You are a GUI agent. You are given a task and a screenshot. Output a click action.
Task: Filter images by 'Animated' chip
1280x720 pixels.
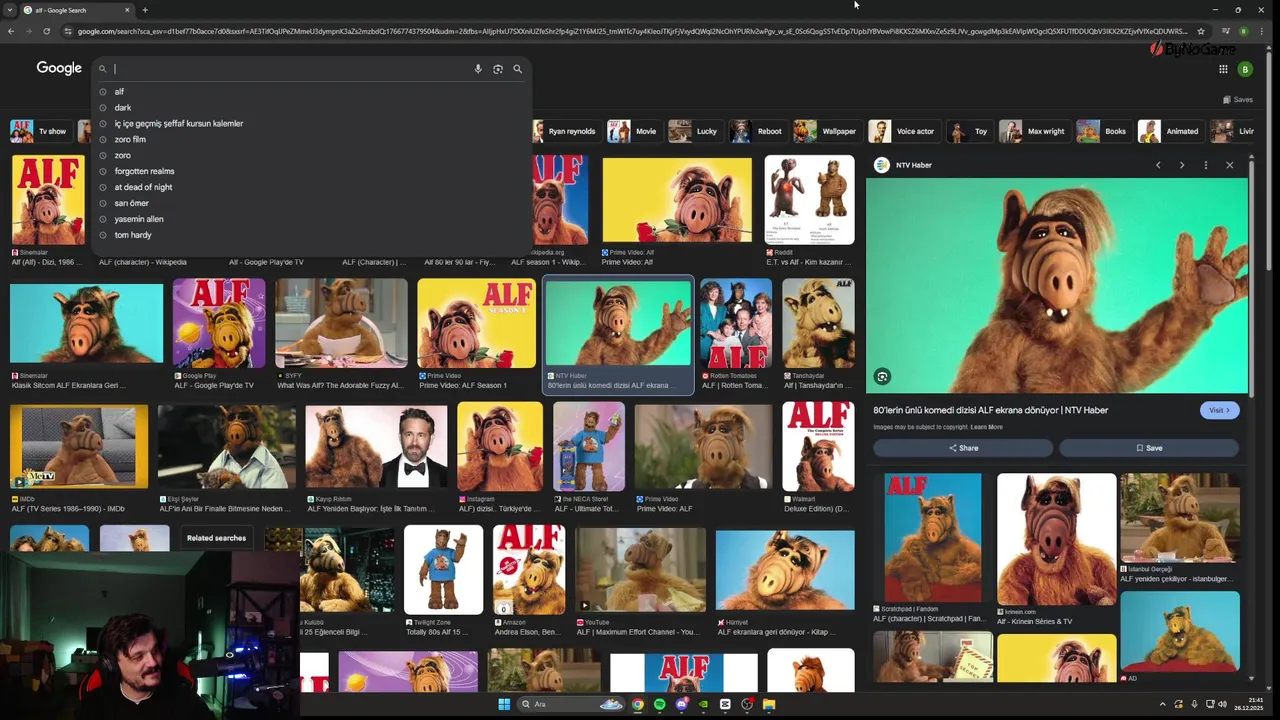click(1170, 131)
